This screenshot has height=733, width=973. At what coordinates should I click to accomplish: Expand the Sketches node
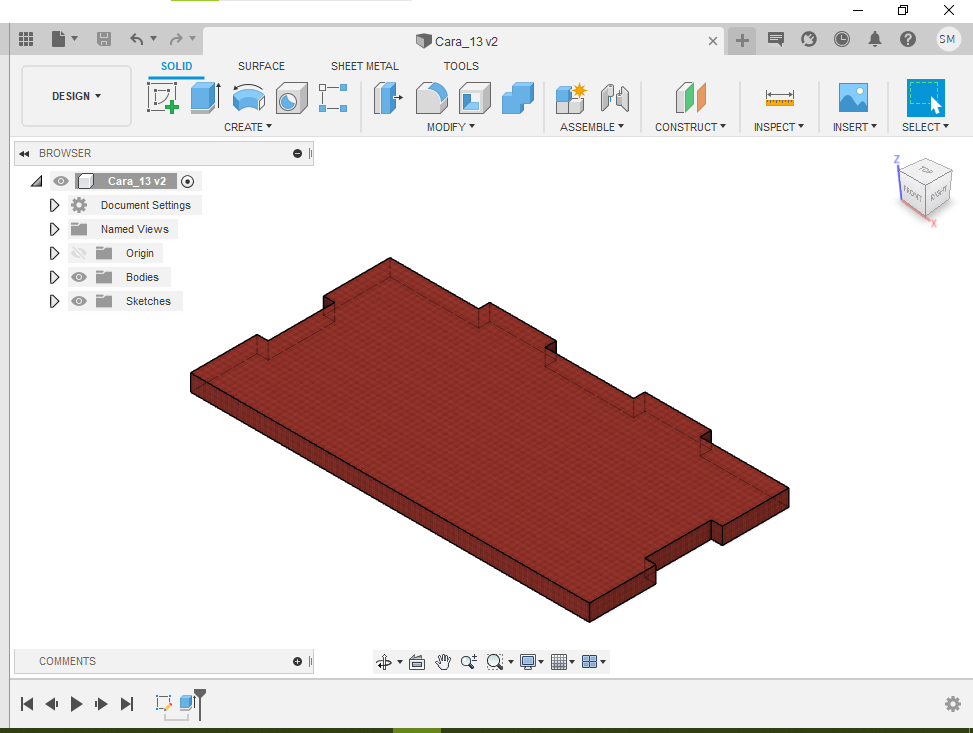pos(54,301)
